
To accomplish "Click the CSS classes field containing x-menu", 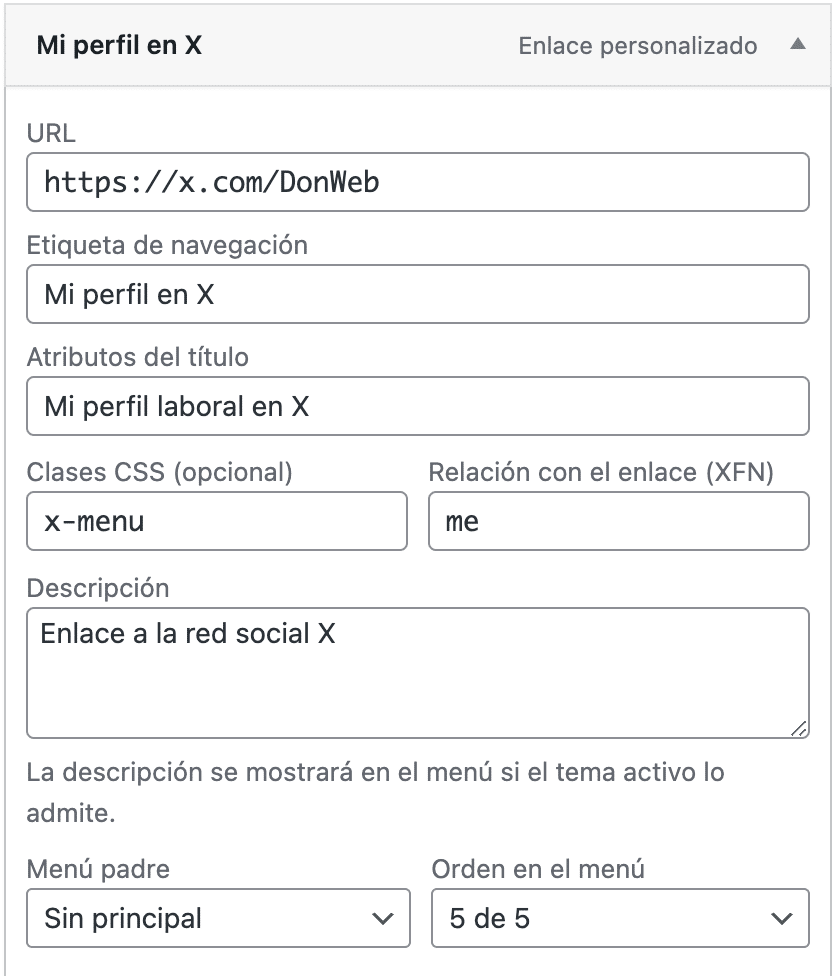I will tap(217, 521).
